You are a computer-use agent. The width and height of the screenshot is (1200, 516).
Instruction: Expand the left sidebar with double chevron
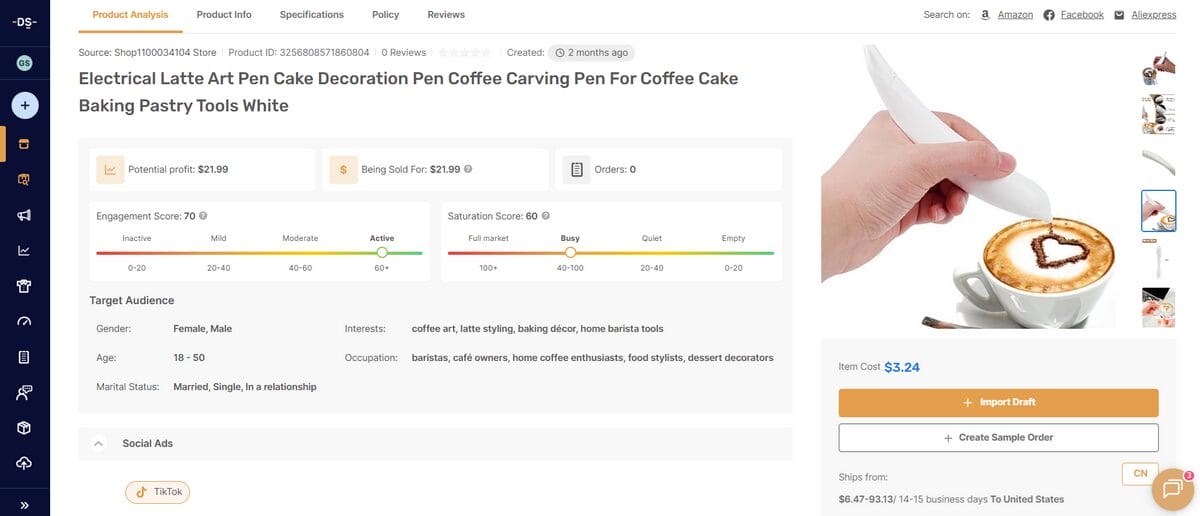pos(25,505)
